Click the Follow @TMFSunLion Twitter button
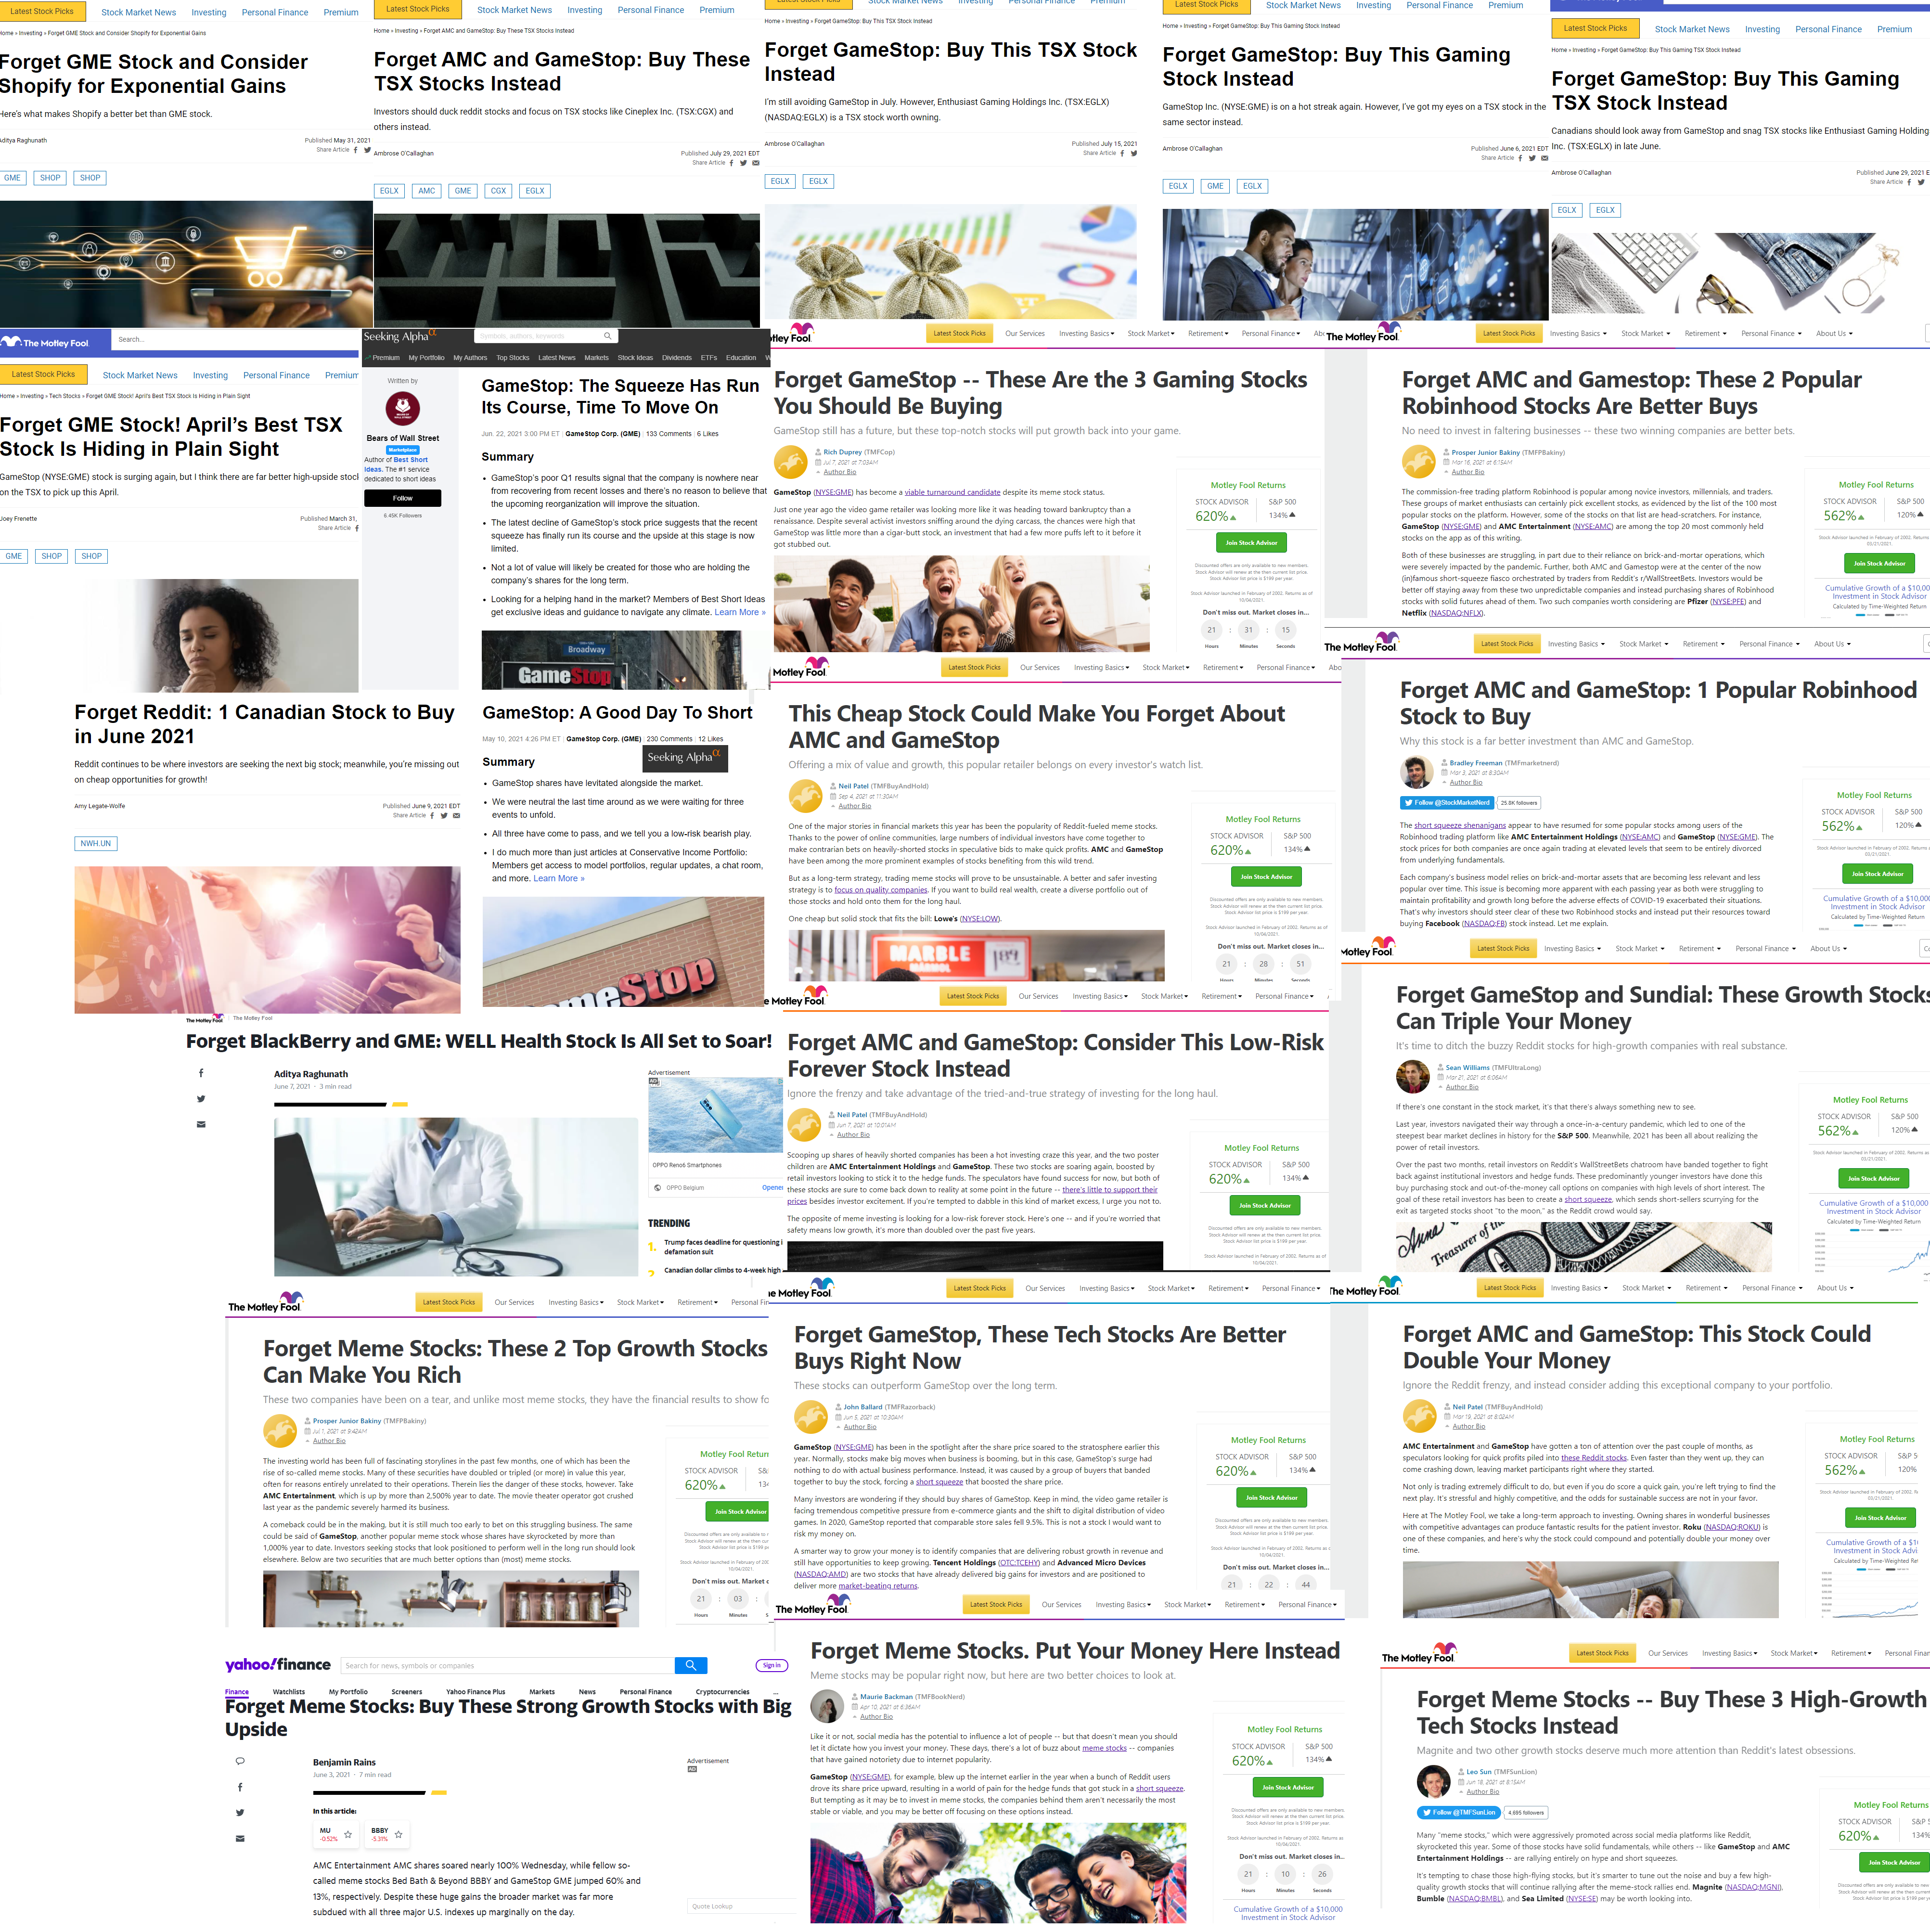This screenshot has height=1932, width=1930. click(x=1459, y=1812)
